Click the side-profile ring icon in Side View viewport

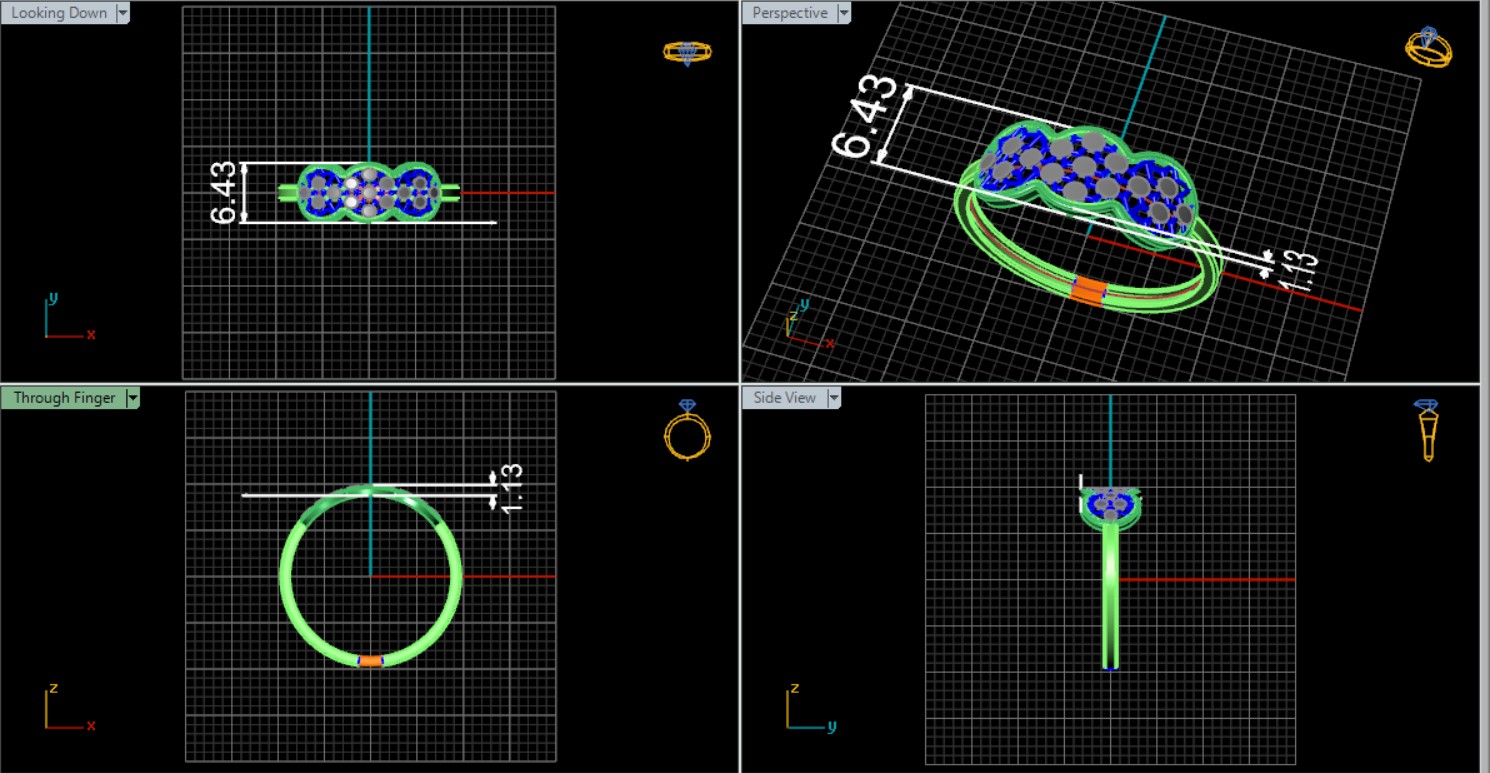click(1427, 430)
